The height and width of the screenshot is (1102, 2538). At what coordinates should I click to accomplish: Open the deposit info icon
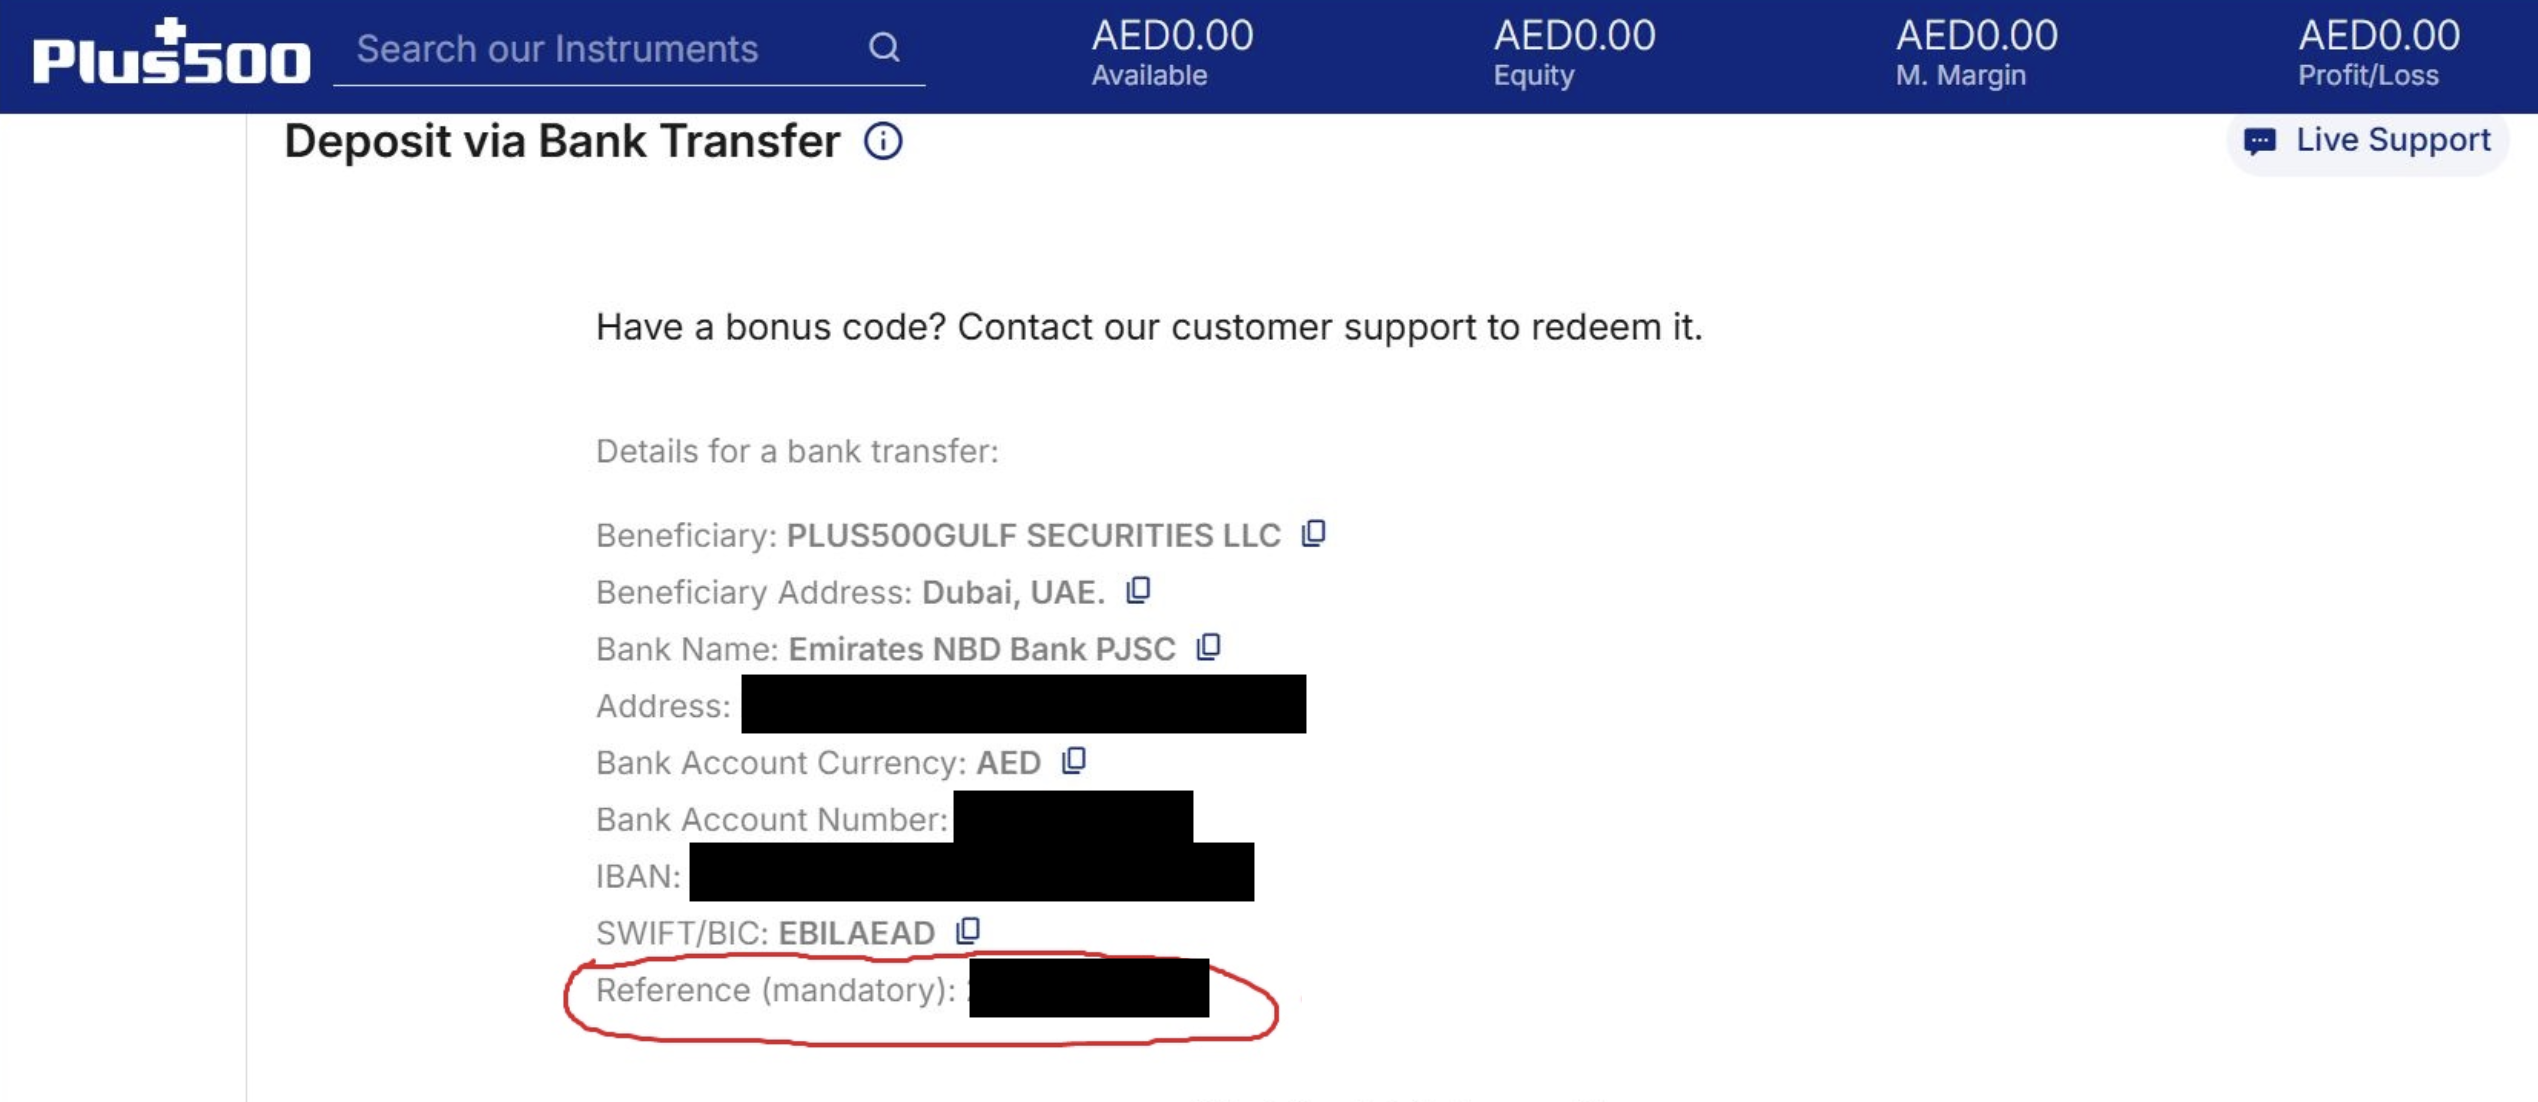[x=882, y=141]
